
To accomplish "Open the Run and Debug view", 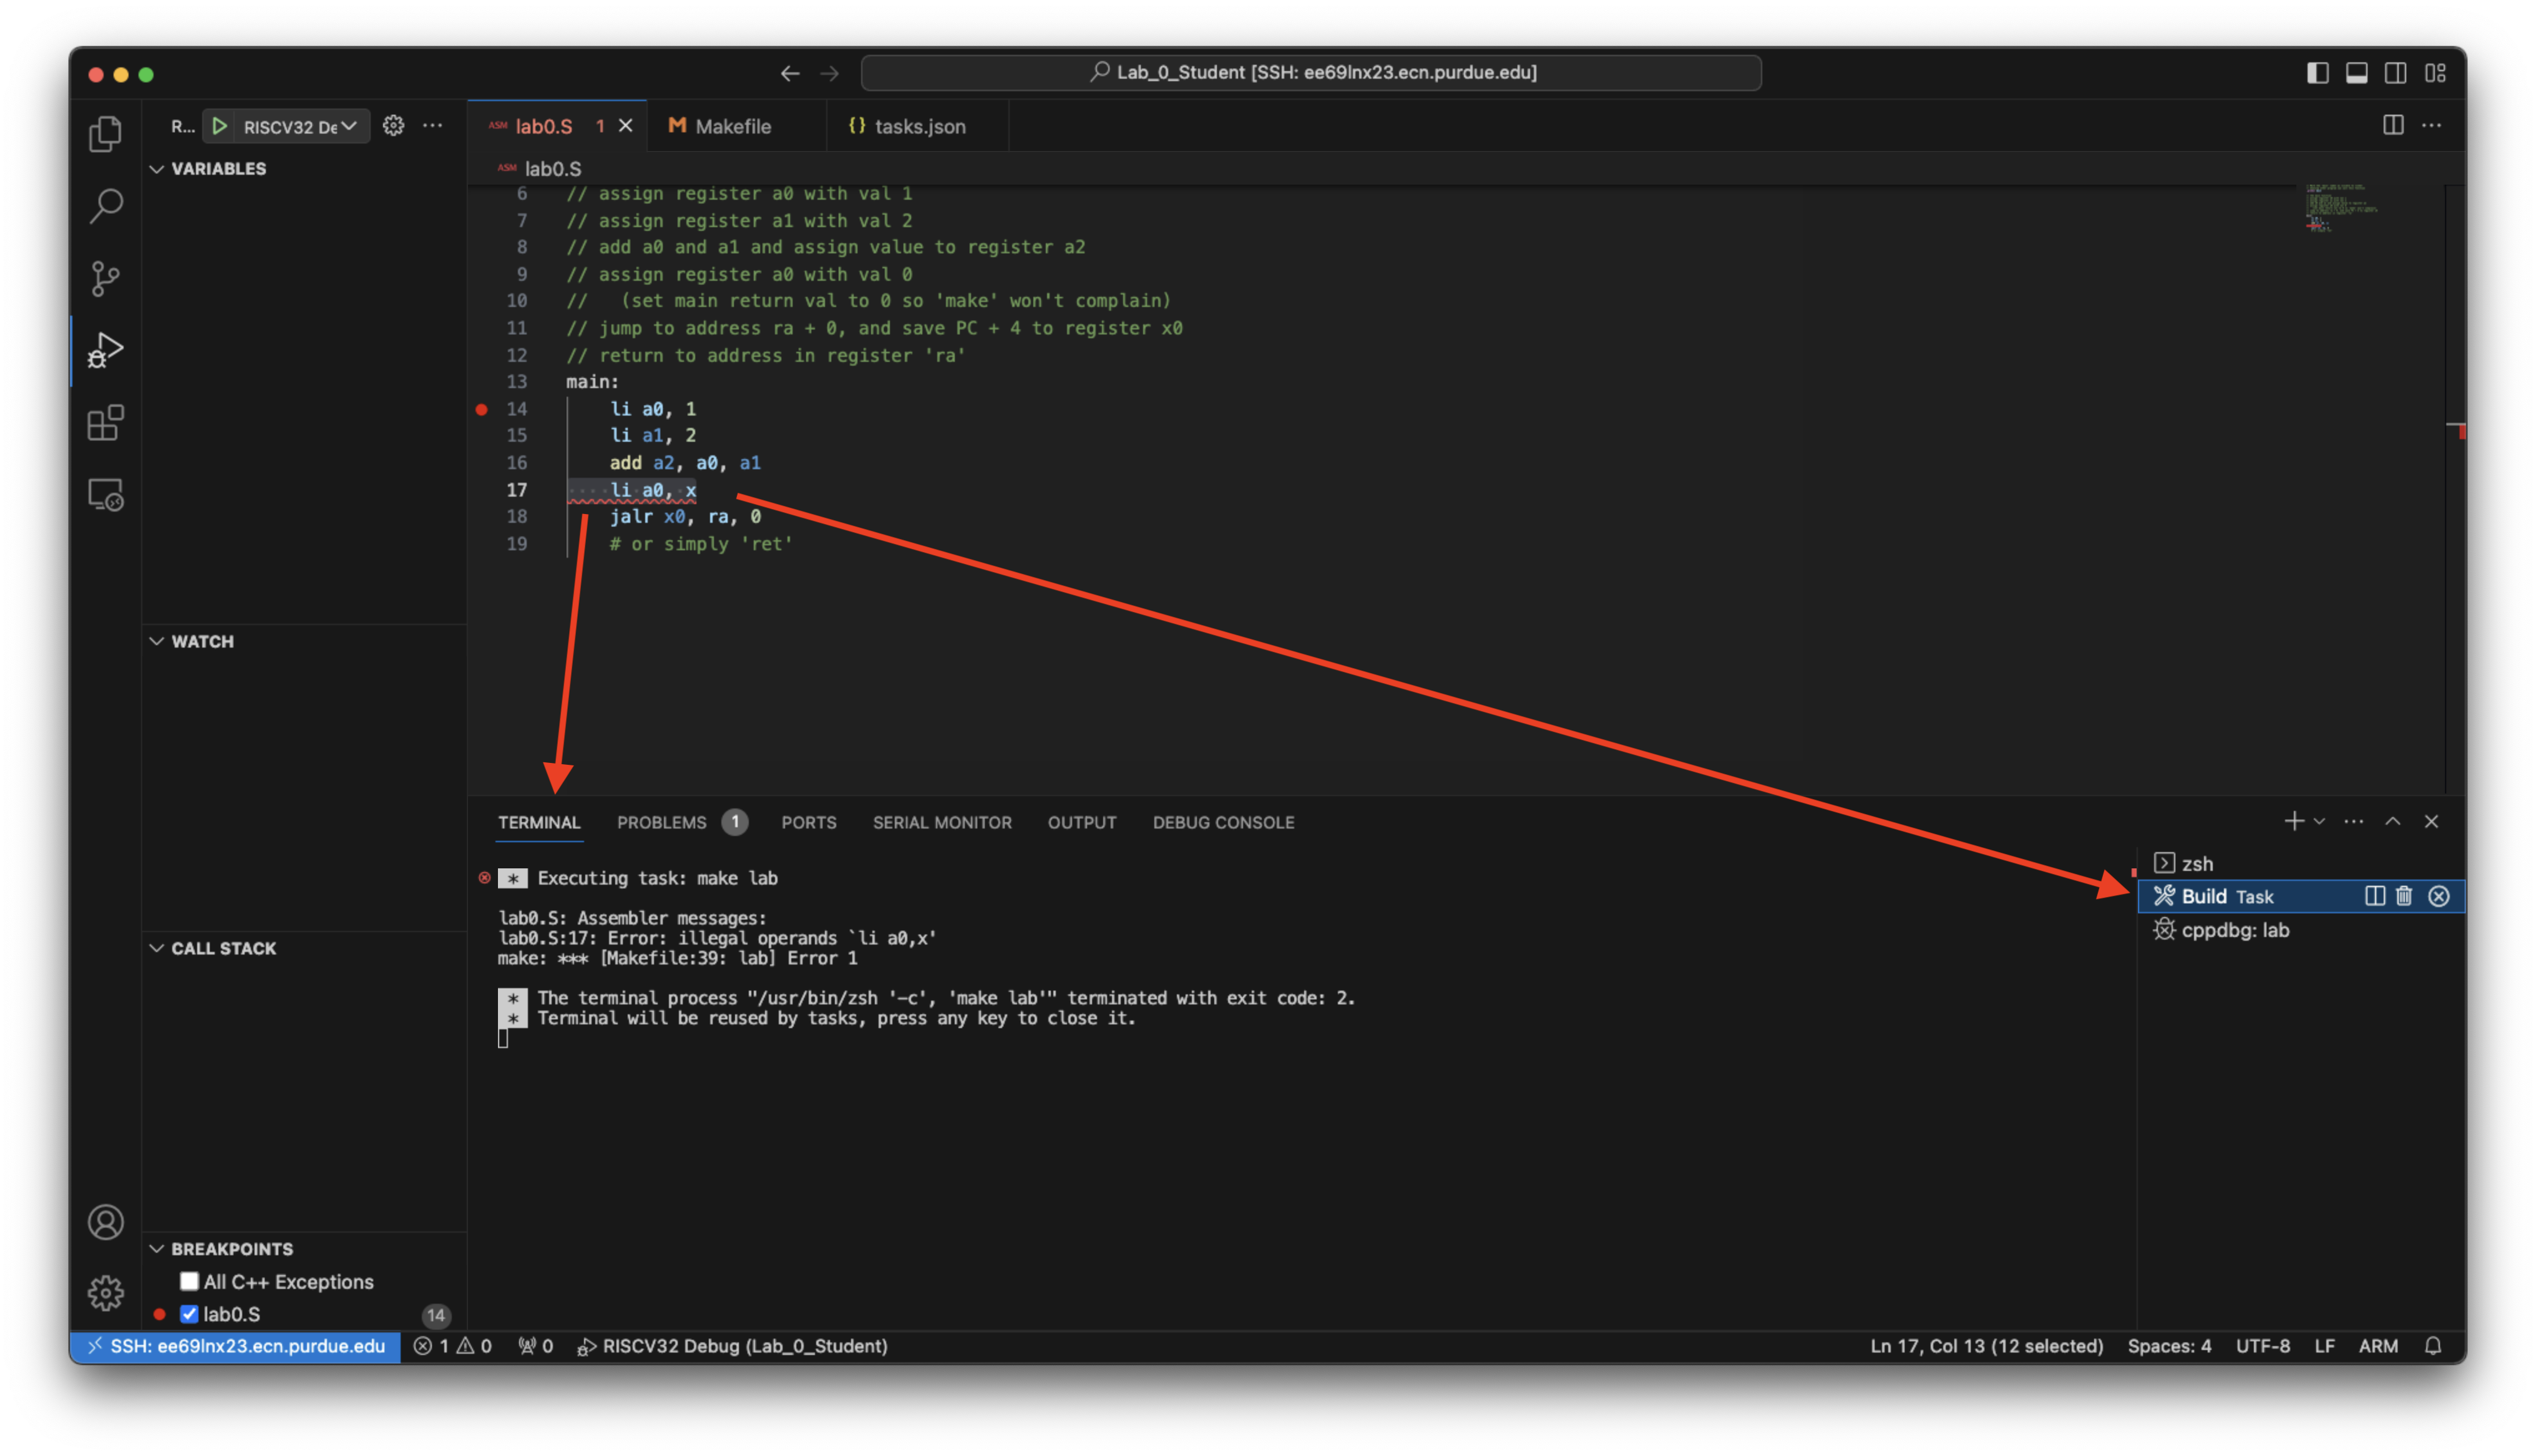I will point(105,351).
